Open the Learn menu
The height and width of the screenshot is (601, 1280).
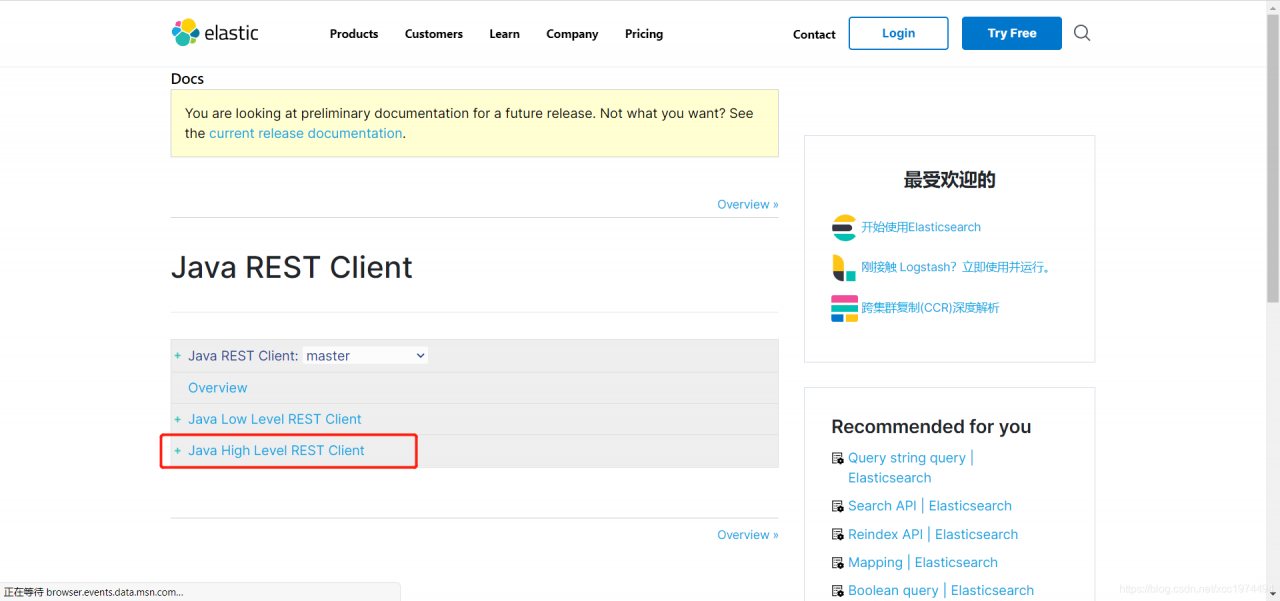pyautogui.click(x=504, y=34)
